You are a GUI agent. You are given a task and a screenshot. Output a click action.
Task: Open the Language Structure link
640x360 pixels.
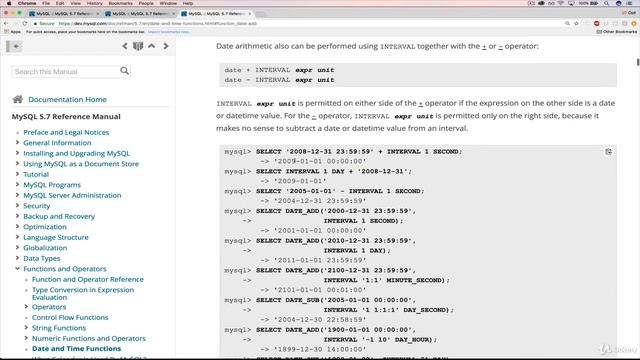[x=56, y=237]
